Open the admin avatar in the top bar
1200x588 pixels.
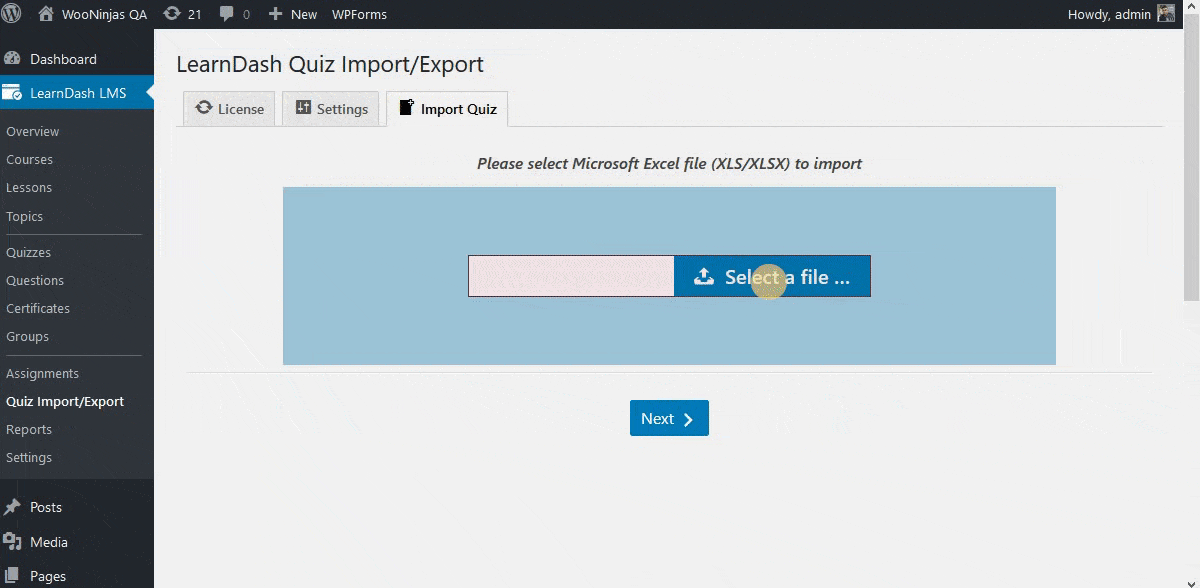pos(1165,14)
